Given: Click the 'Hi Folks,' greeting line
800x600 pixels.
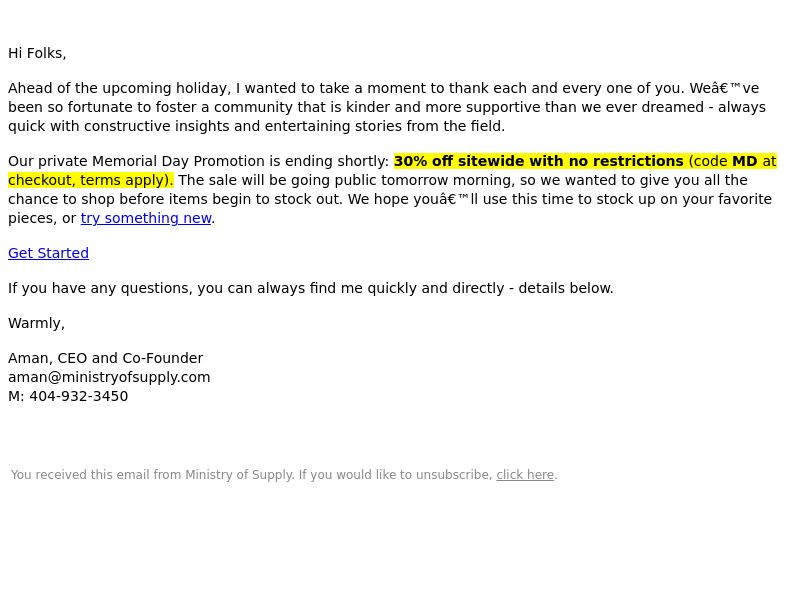Looking at the screenshot, I should pos(37,53).
